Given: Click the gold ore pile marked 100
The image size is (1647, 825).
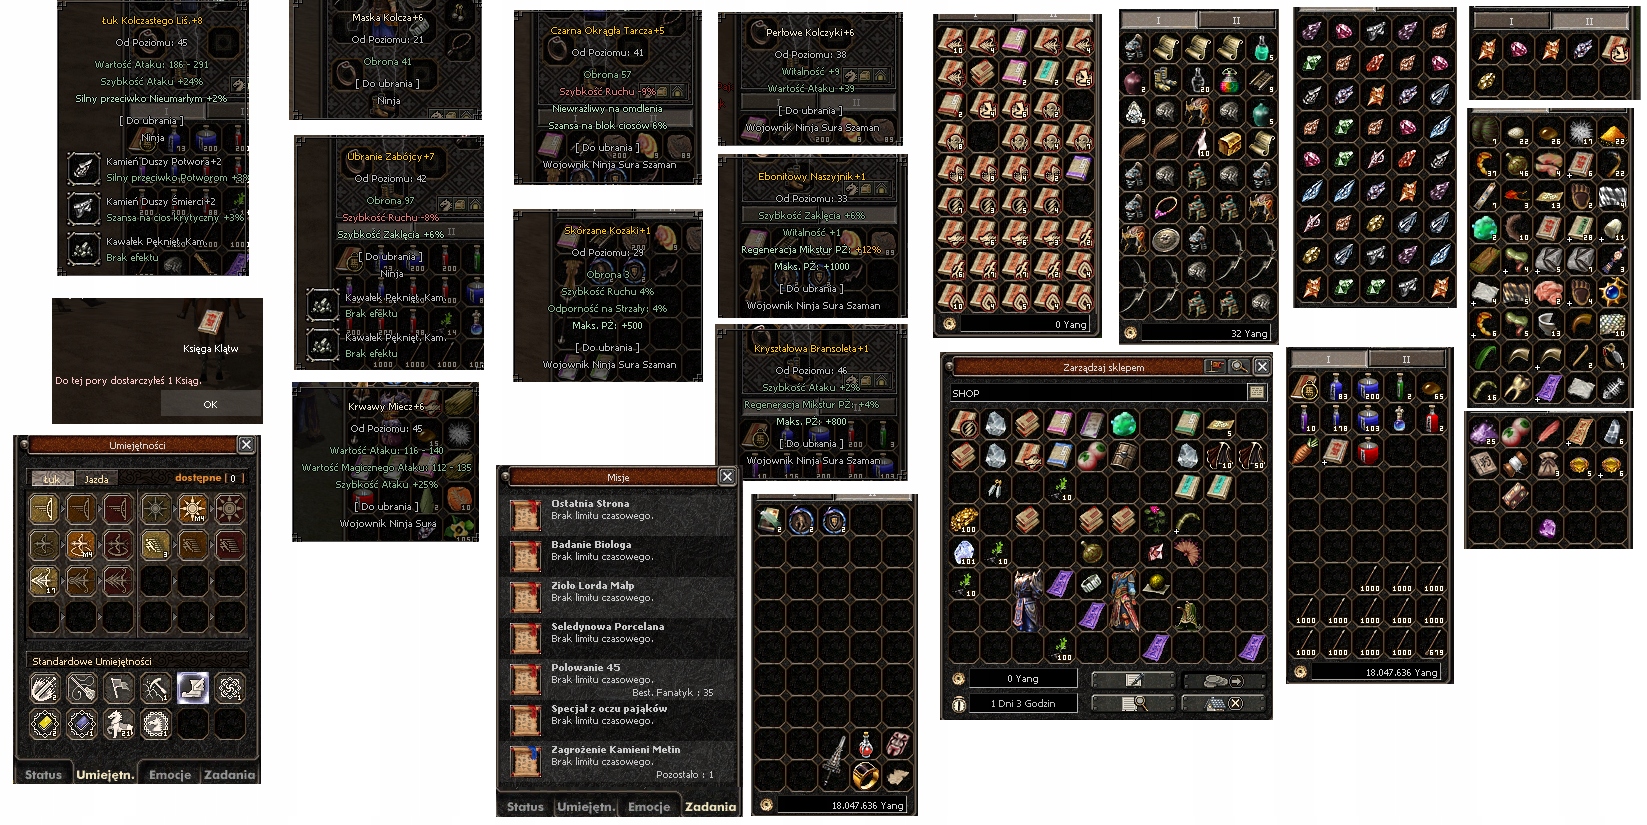Looking at the screenshot, I should click(965, 519).
